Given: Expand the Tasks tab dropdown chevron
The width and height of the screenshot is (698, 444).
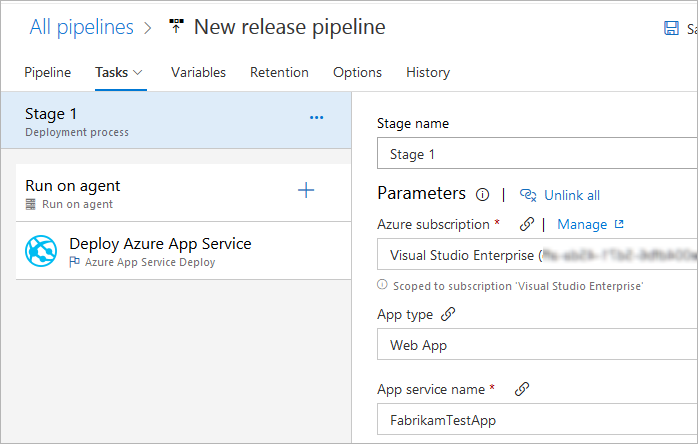Looking at the screenshot, I should tap(138, 72).
